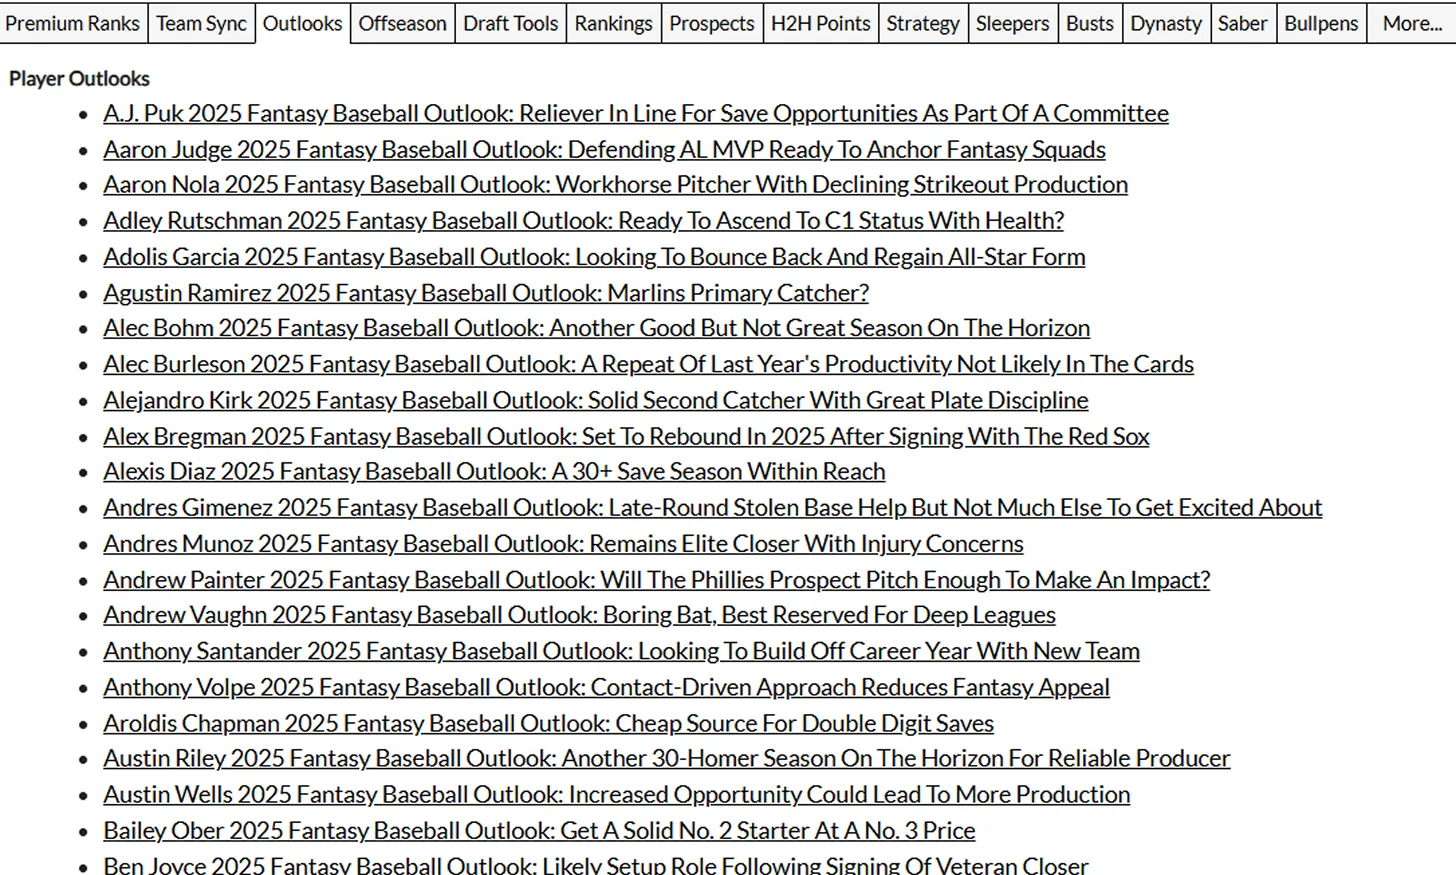Screen dimensions: 1456x875
Task: Switch to the Team Sync tab
Action: [x=201, y=23]
